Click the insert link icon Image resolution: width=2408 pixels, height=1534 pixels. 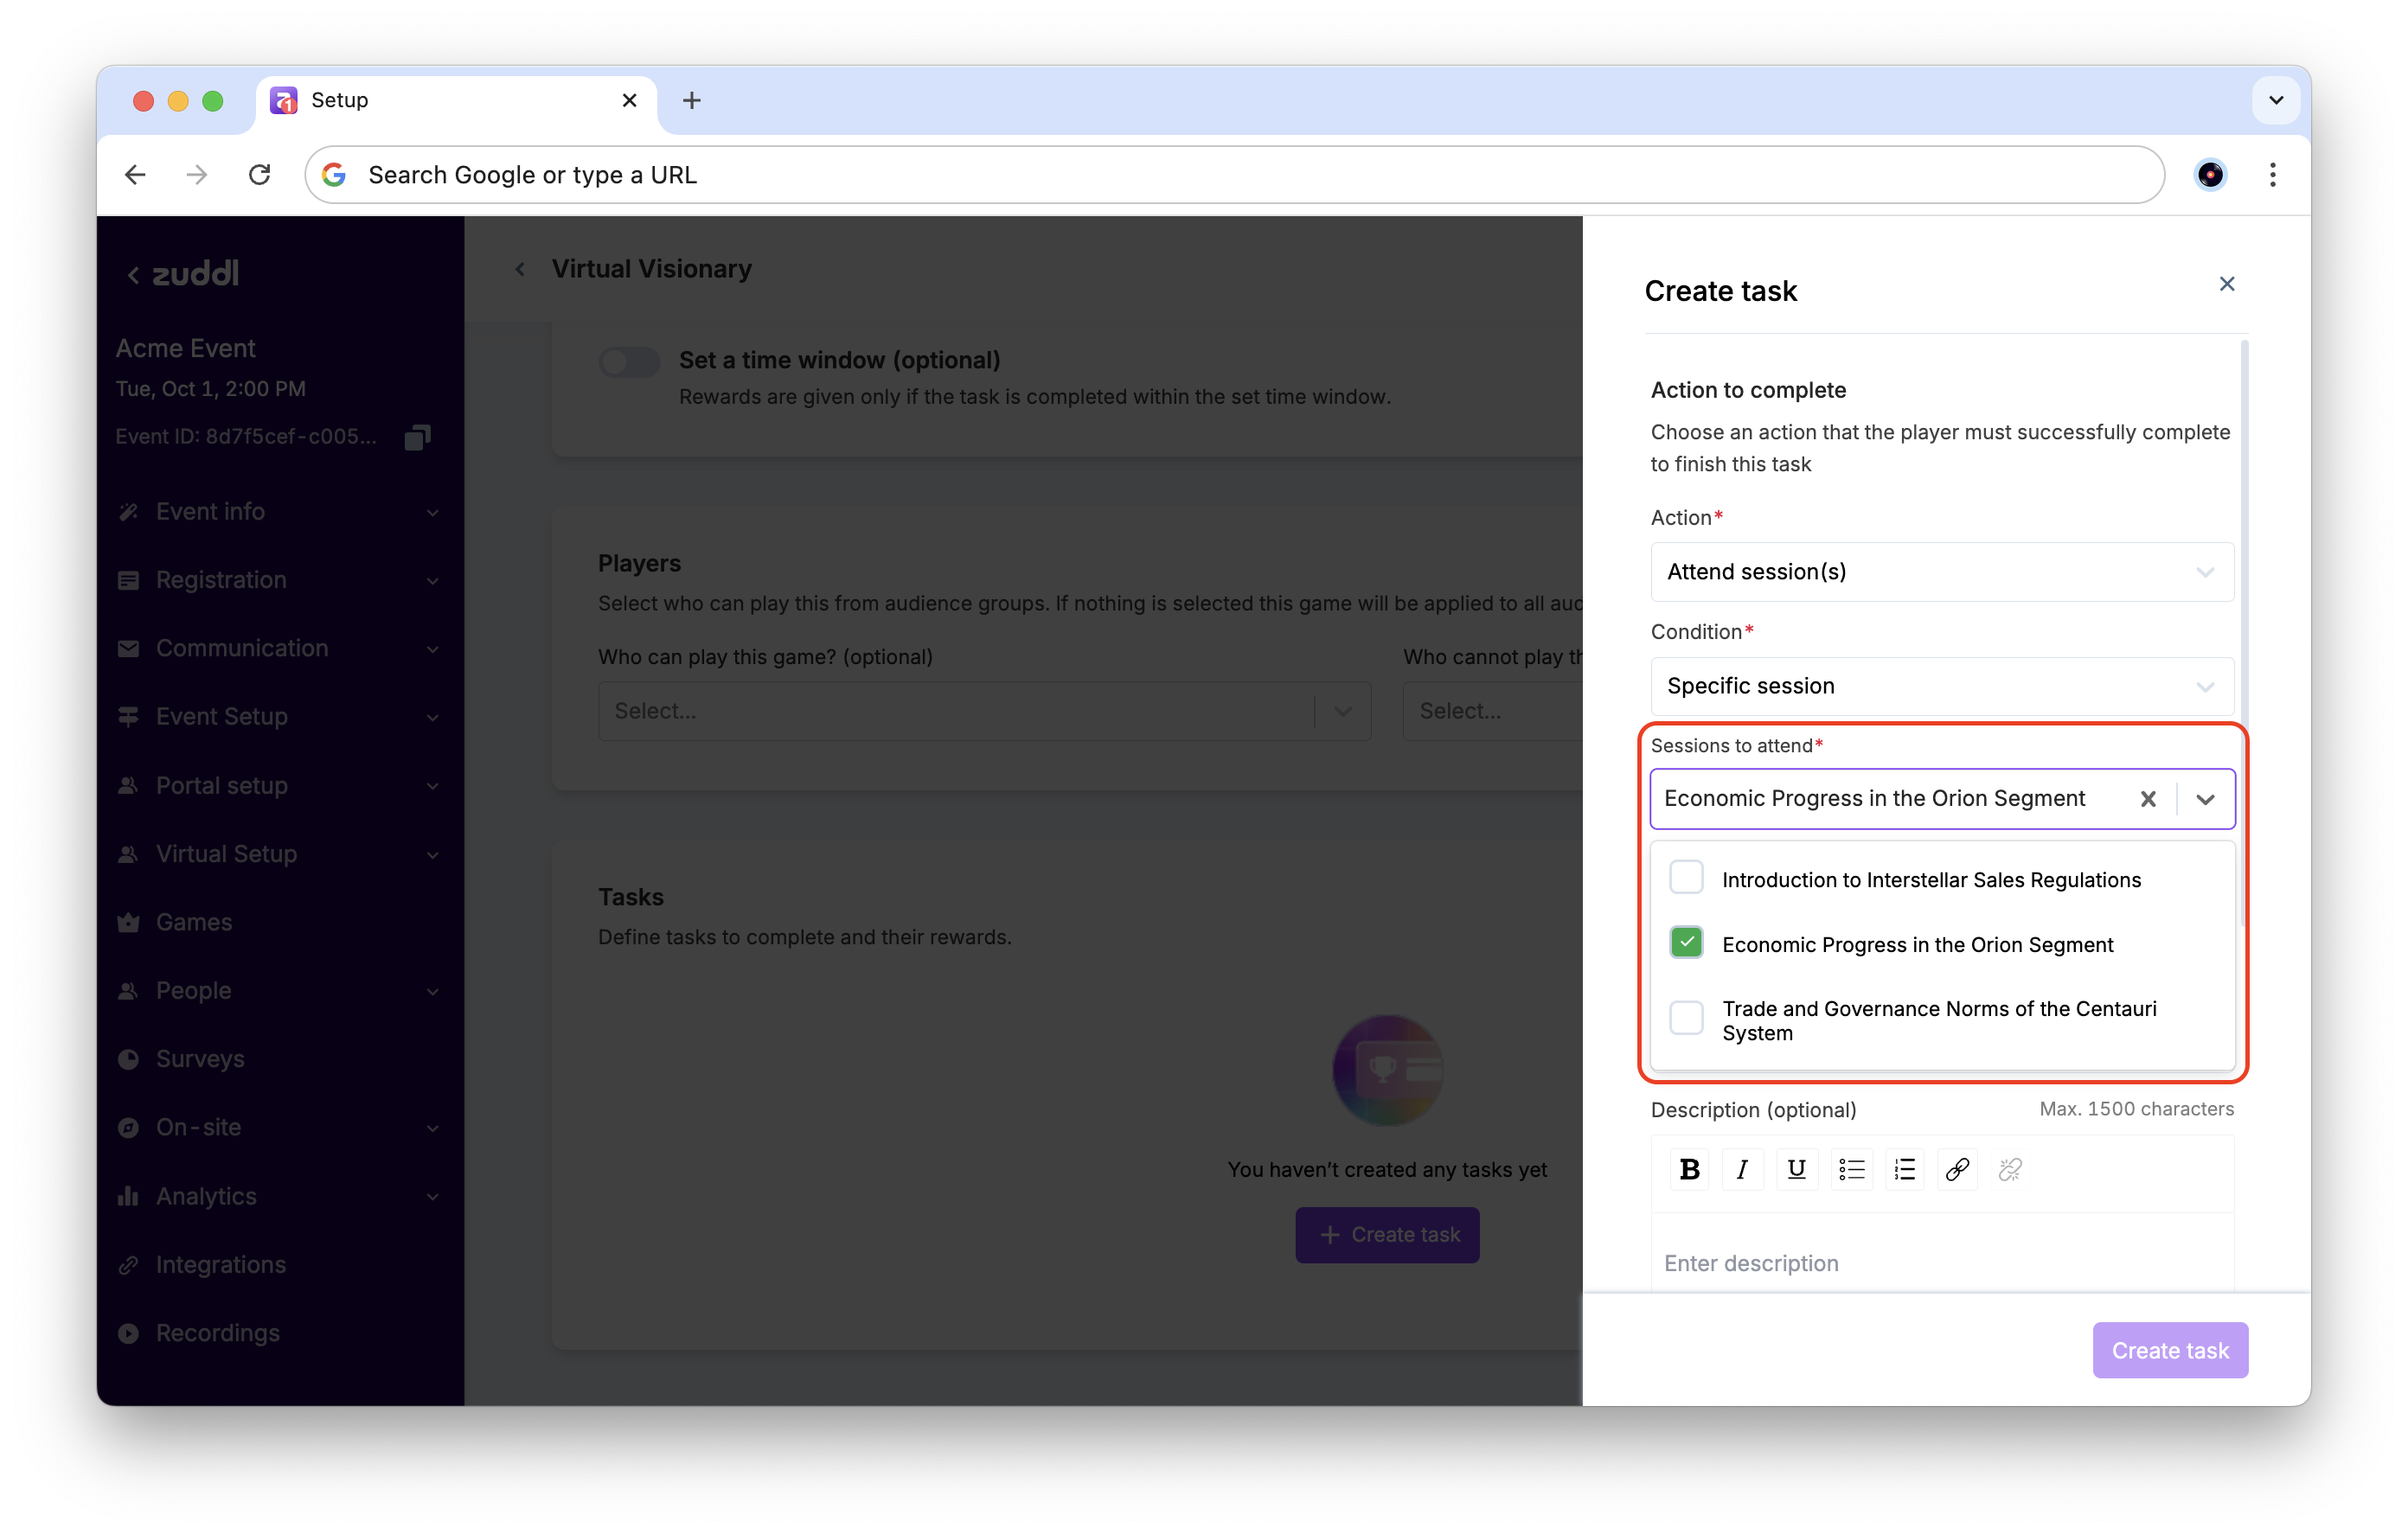(x=1957, y=1169)
